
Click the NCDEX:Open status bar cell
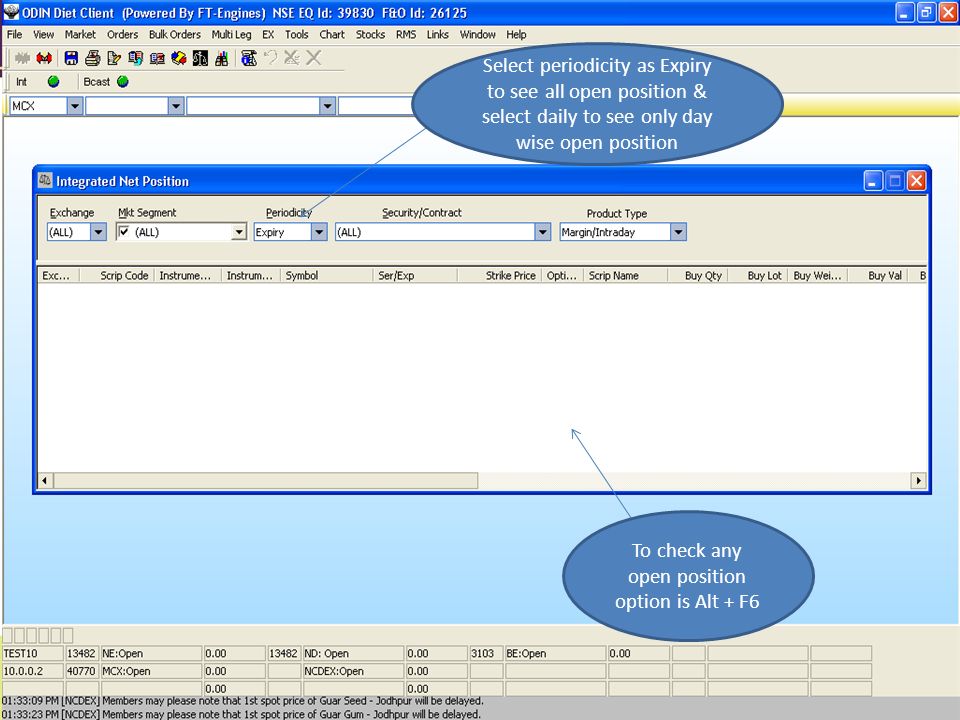pyautogui.click(x=353, y=671)
